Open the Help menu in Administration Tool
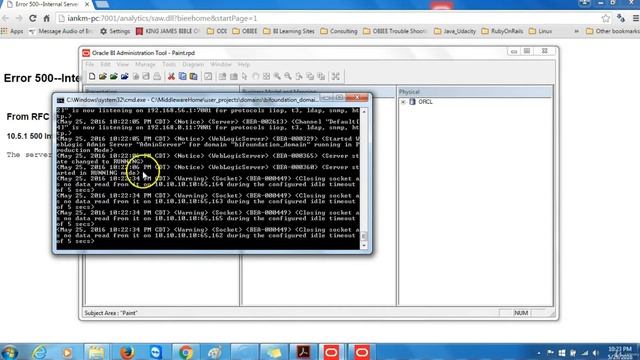This screenshot has width=640, height=360. coord(244,64)
